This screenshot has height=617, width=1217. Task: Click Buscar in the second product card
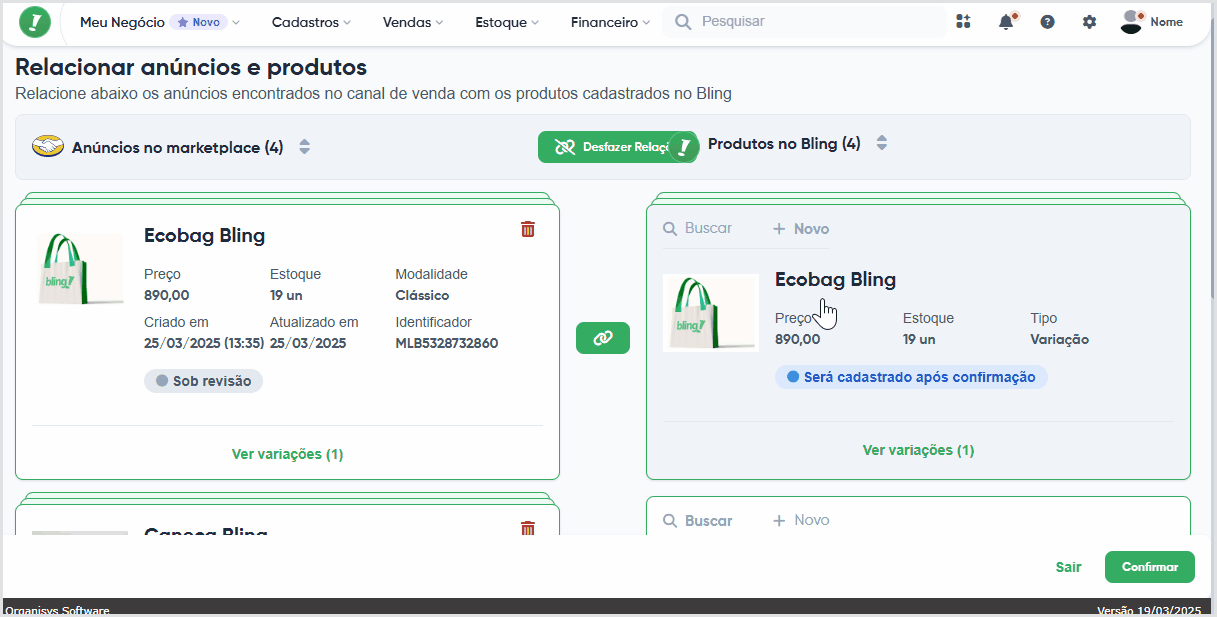[698, 520]
